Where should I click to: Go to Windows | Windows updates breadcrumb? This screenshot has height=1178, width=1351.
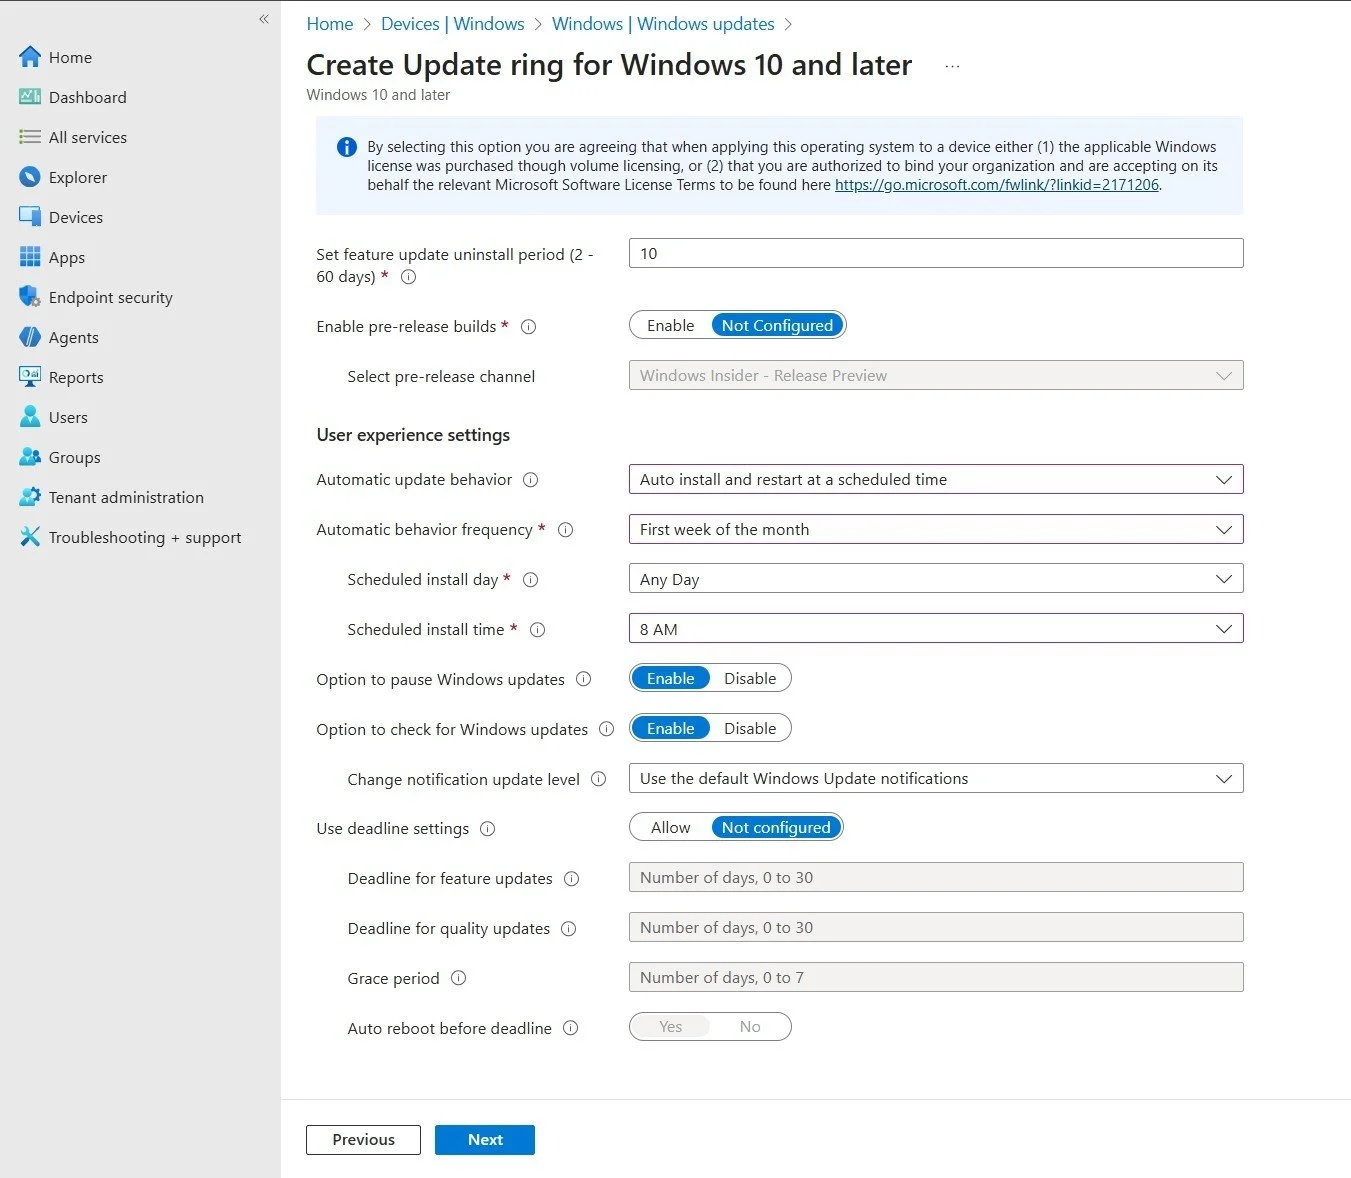point(663,24)
